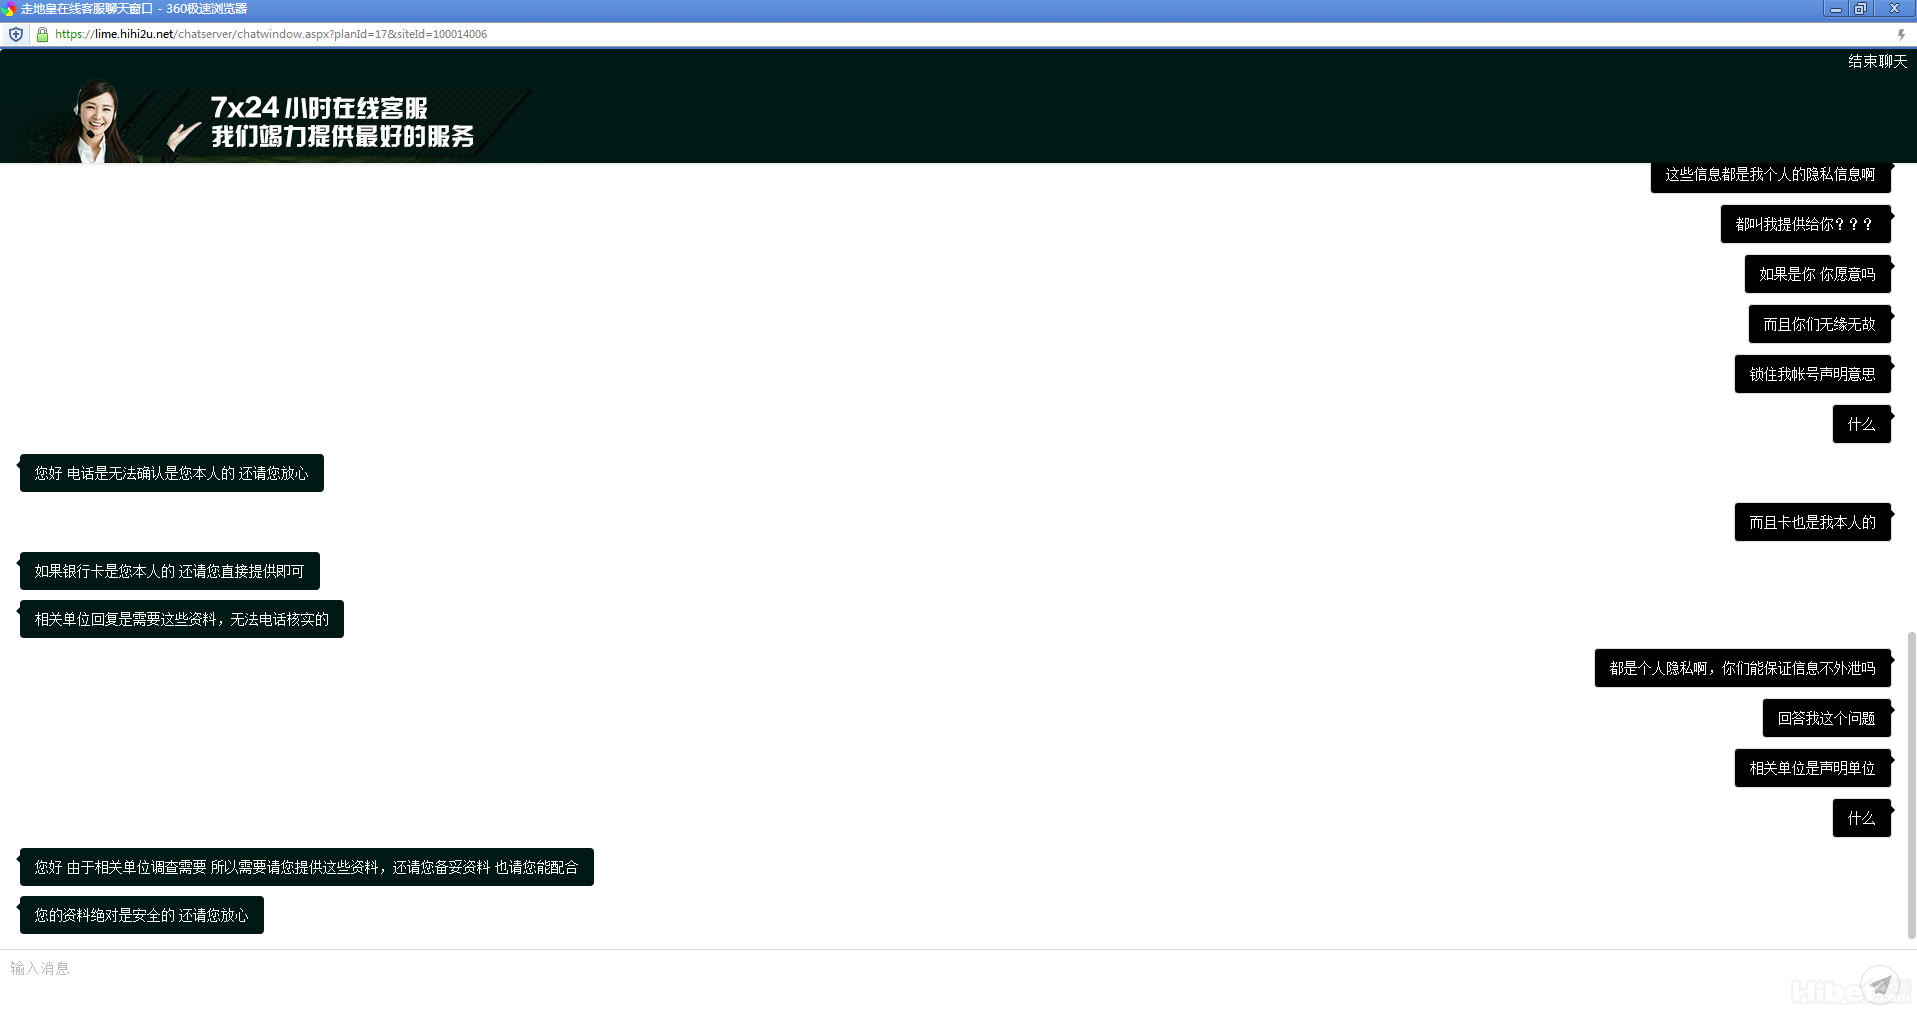Viewport: 1917px width, 1017px height.
Task: Restore down the browser window
Action: point(1860,9)
